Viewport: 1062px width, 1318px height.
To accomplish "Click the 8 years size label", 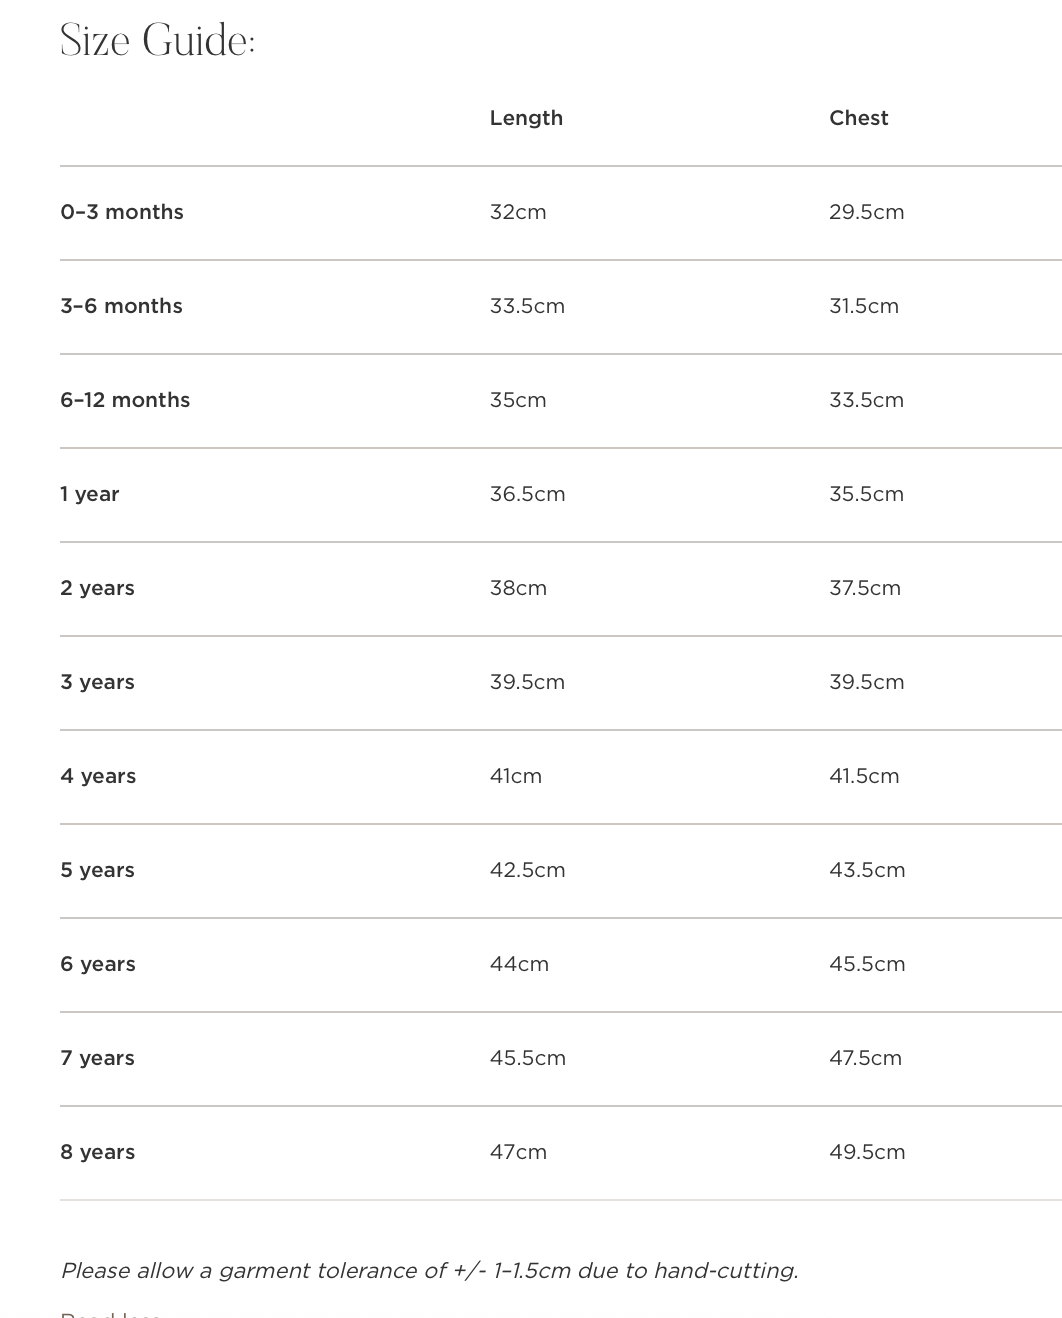I will coord(97,1152).
